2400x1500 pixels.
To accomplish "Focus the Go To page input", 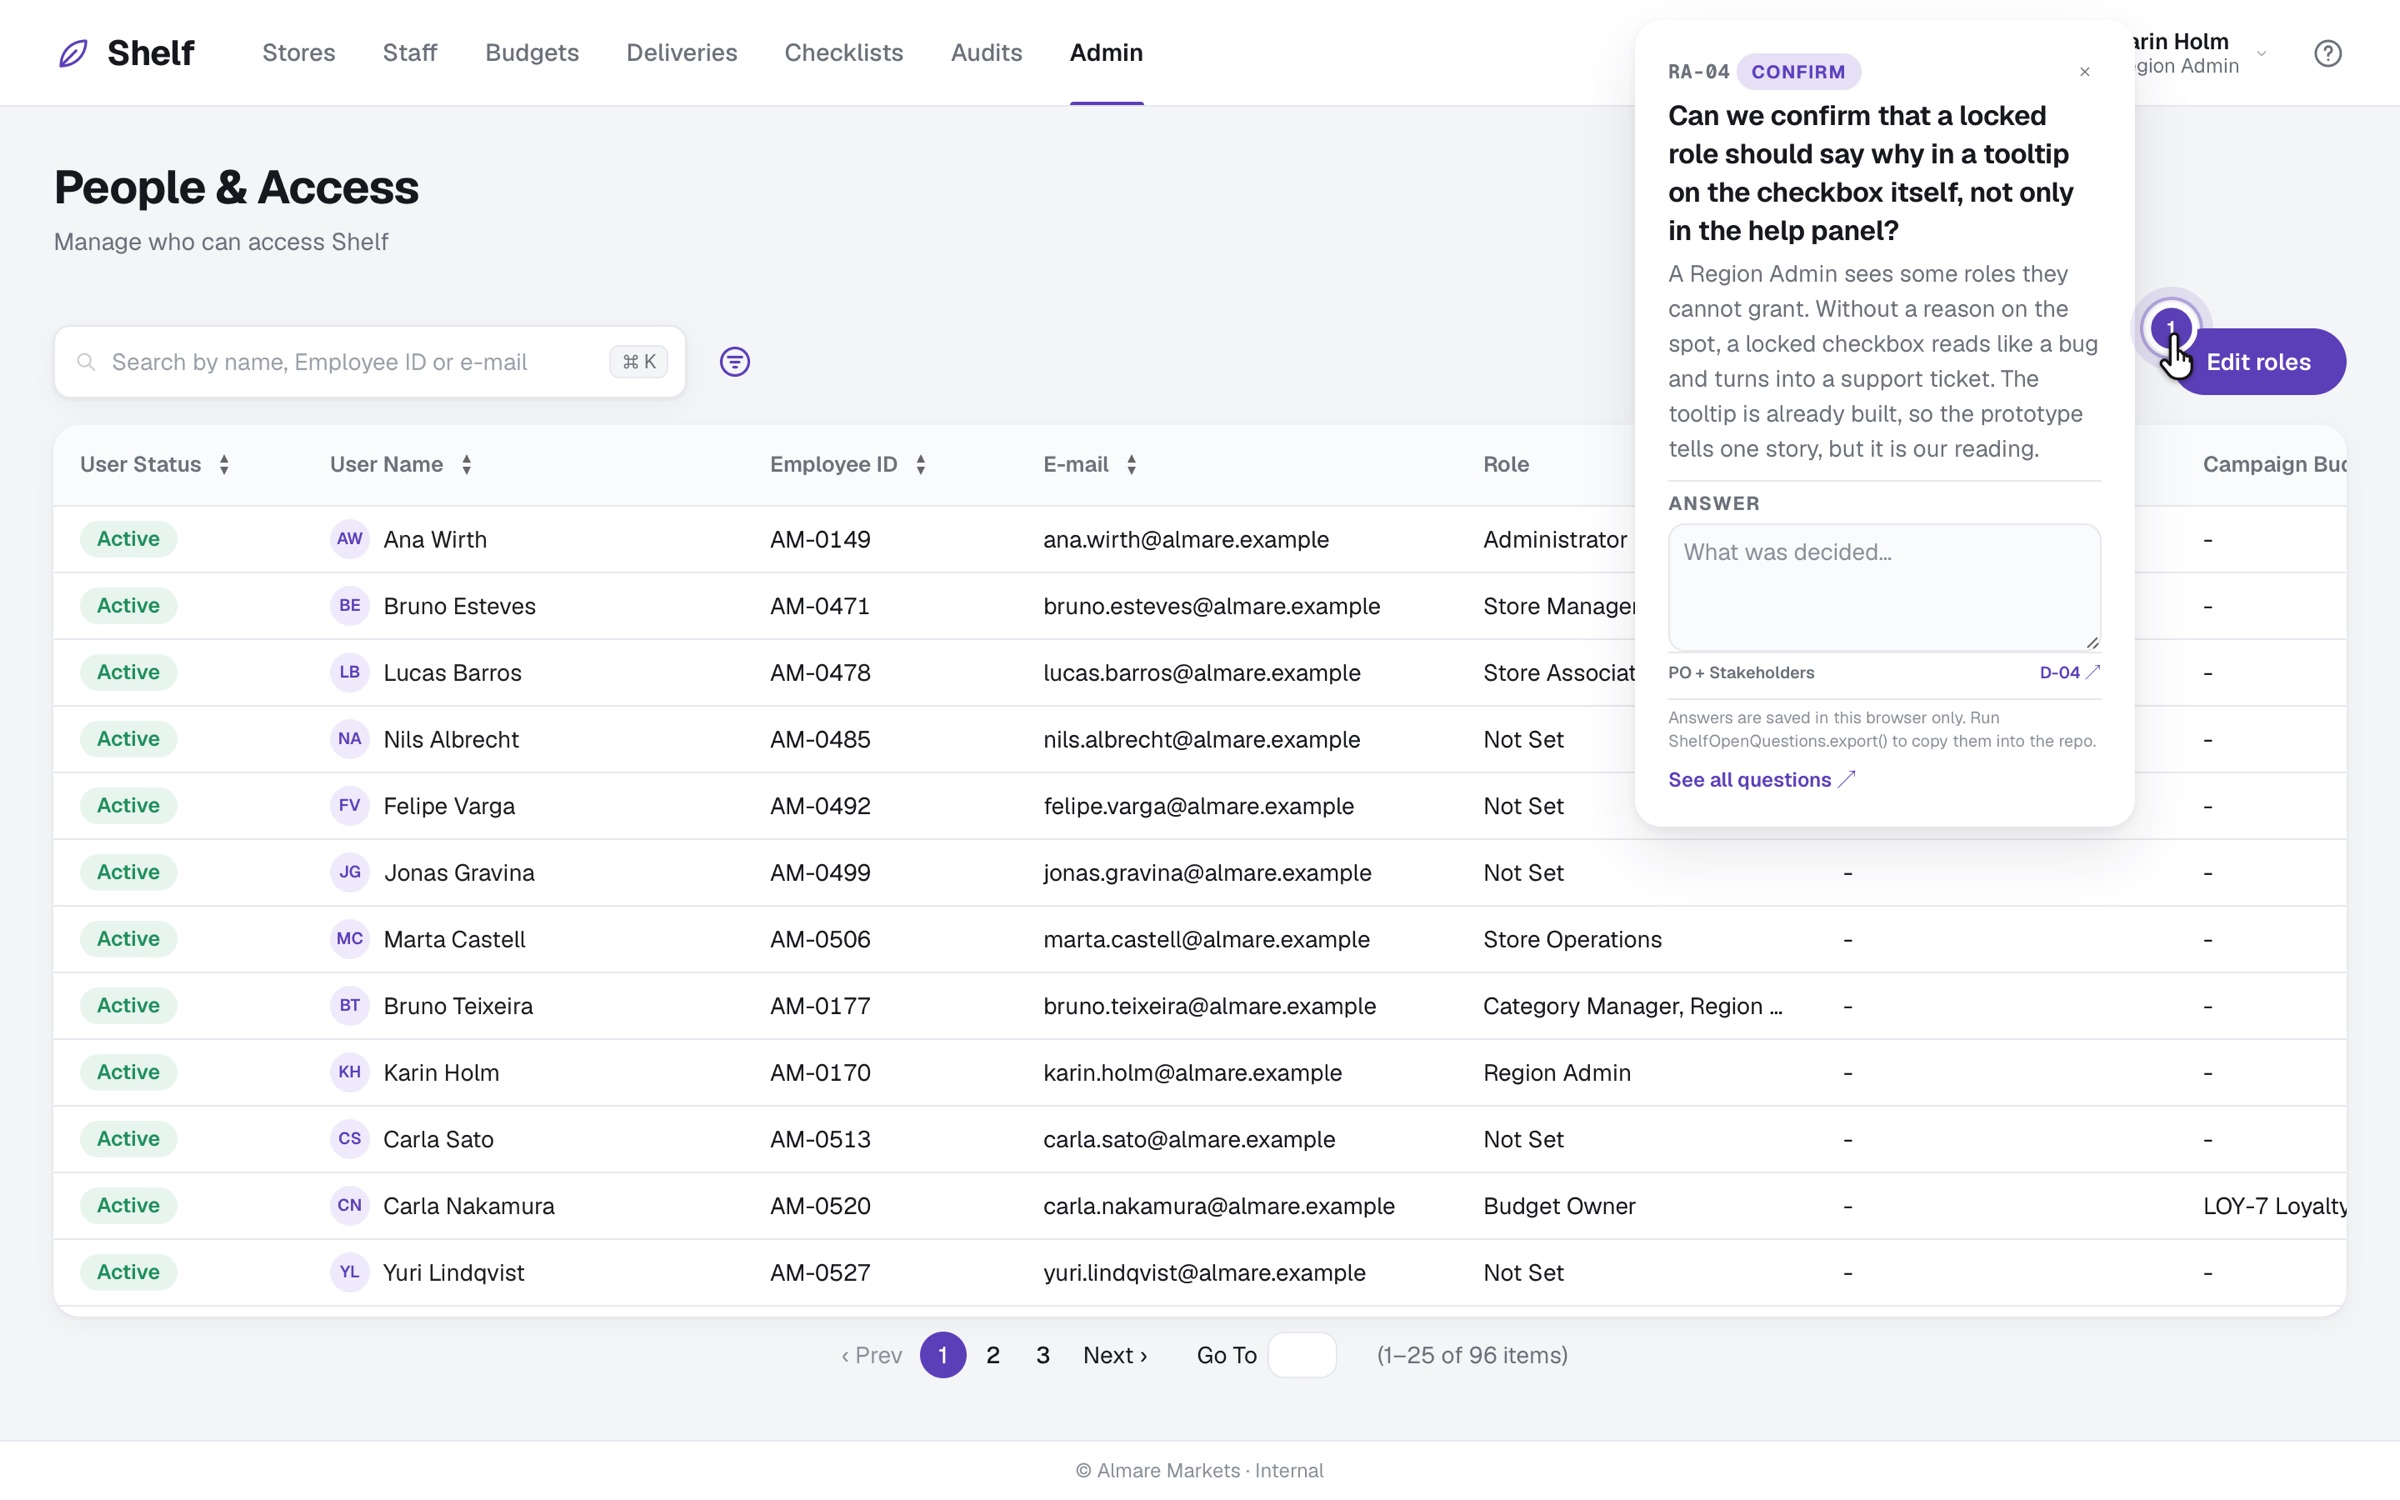I will point(1301,1355).
